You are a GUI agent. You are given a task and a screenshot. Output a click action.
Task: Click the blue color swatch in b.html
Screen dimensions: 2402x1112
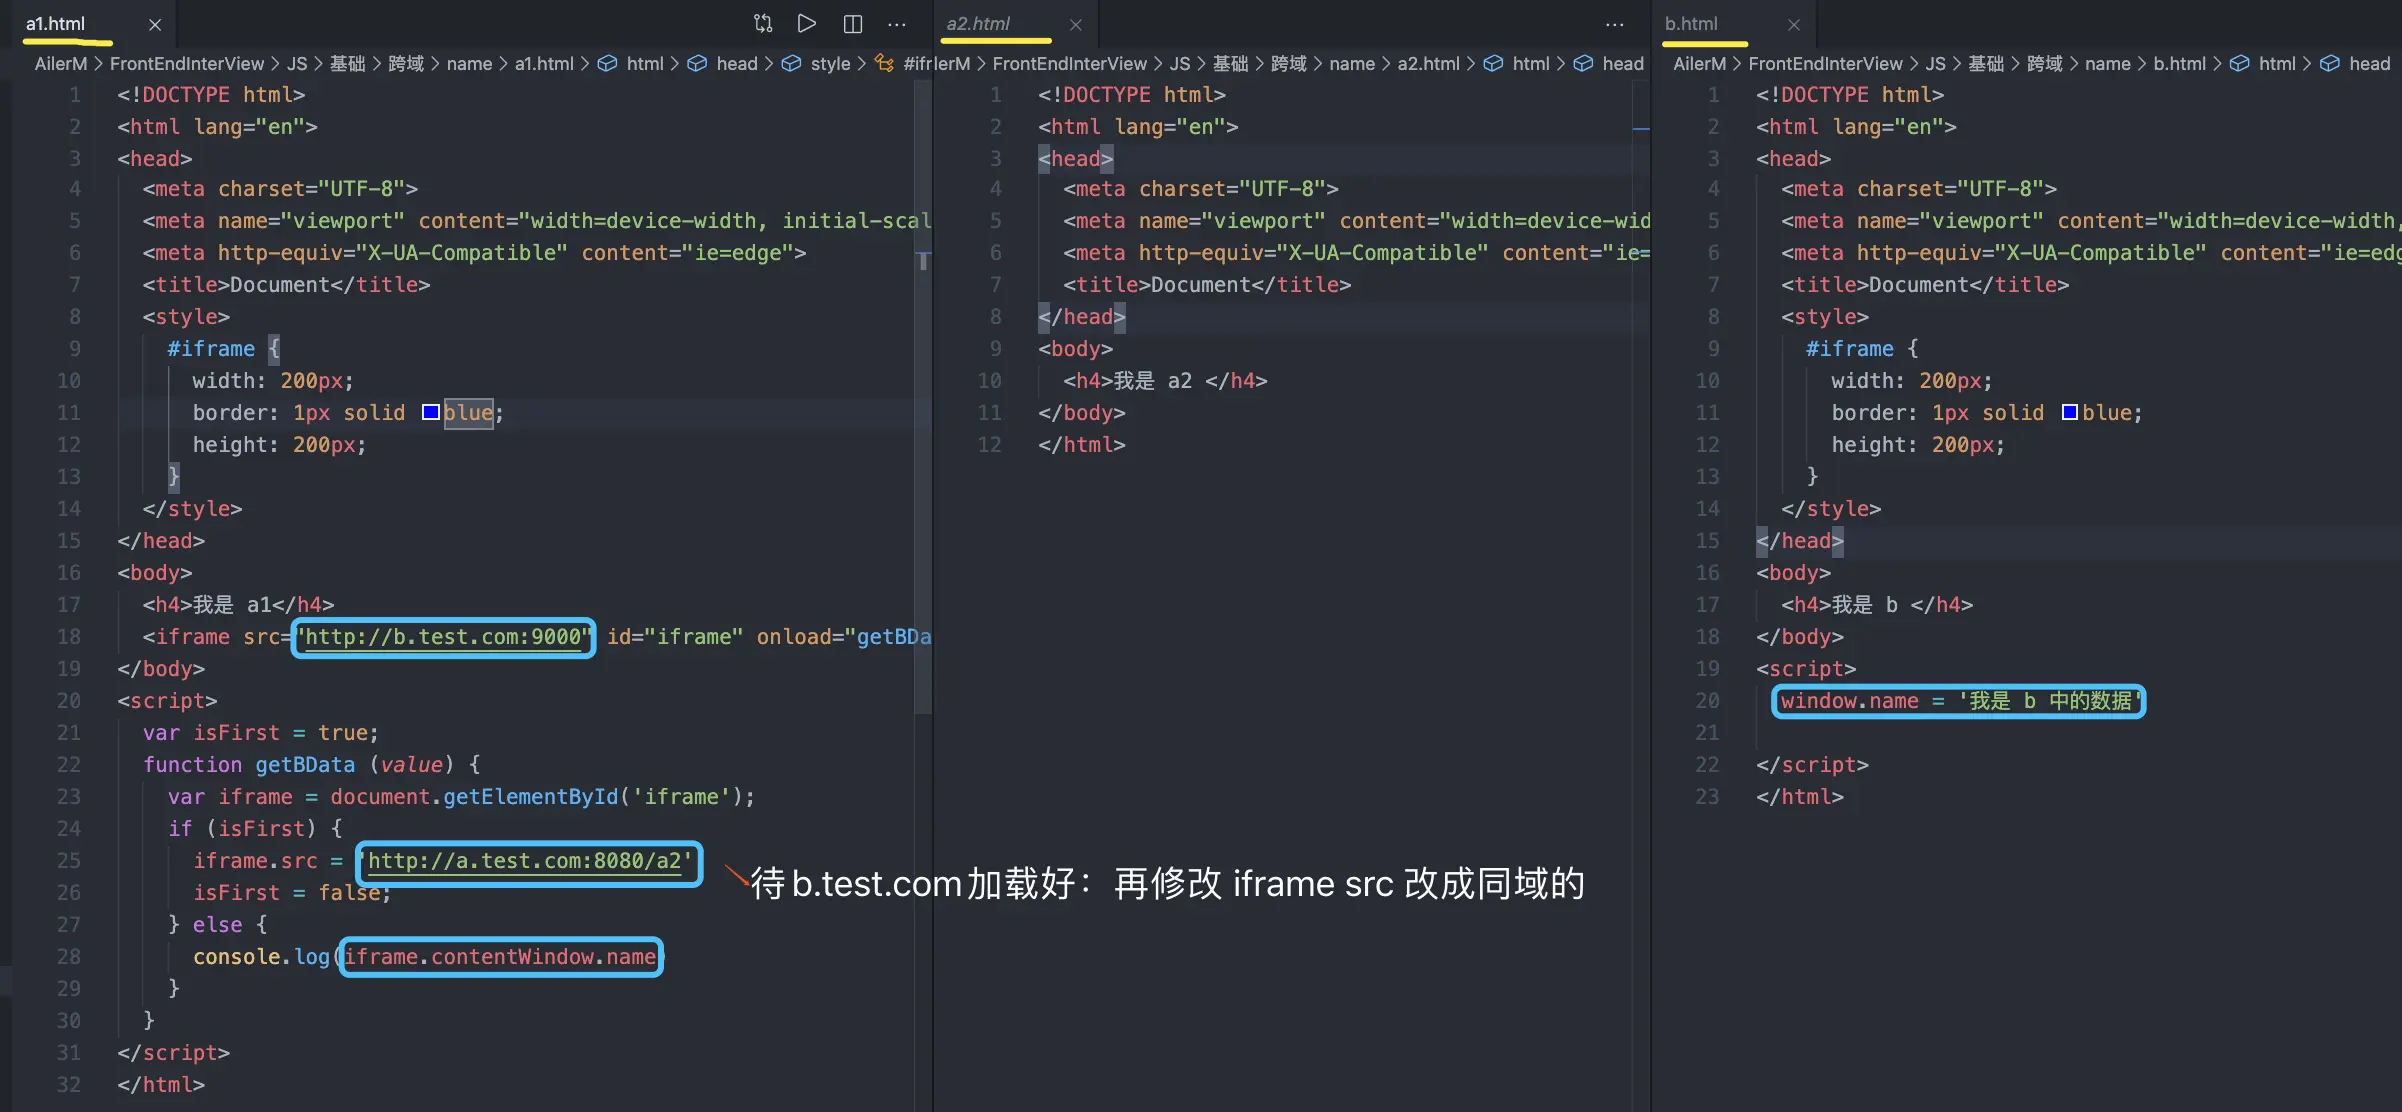2070,413
